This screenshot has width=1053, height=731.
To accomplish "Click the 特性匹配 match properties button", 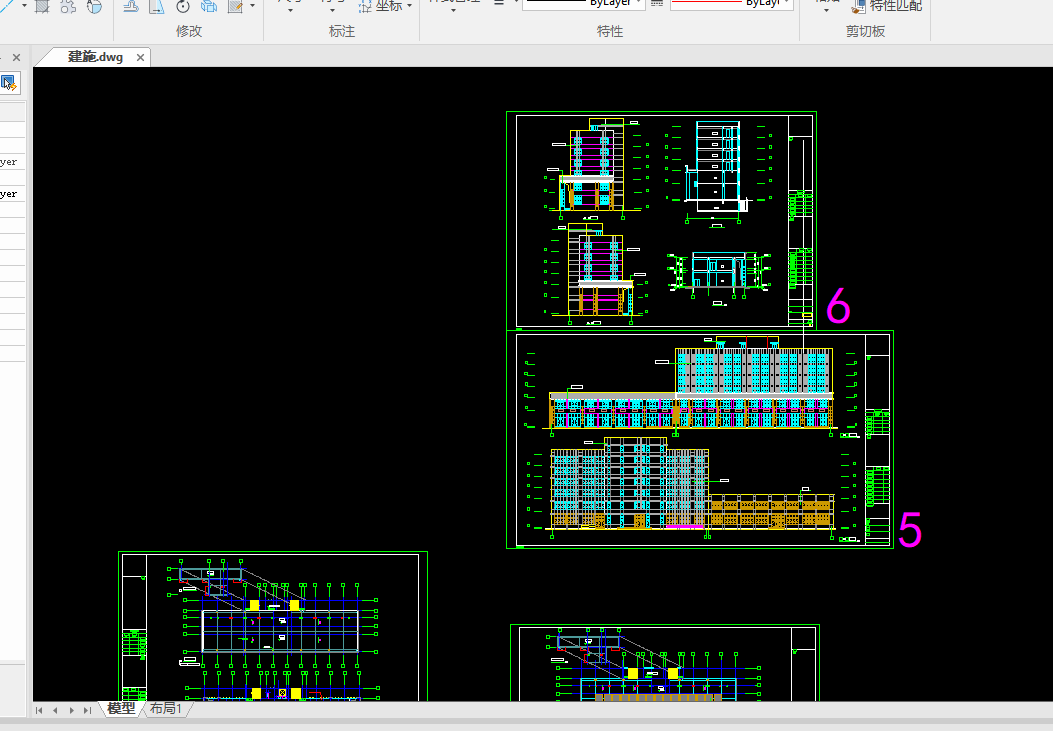I will pos(887,6).
